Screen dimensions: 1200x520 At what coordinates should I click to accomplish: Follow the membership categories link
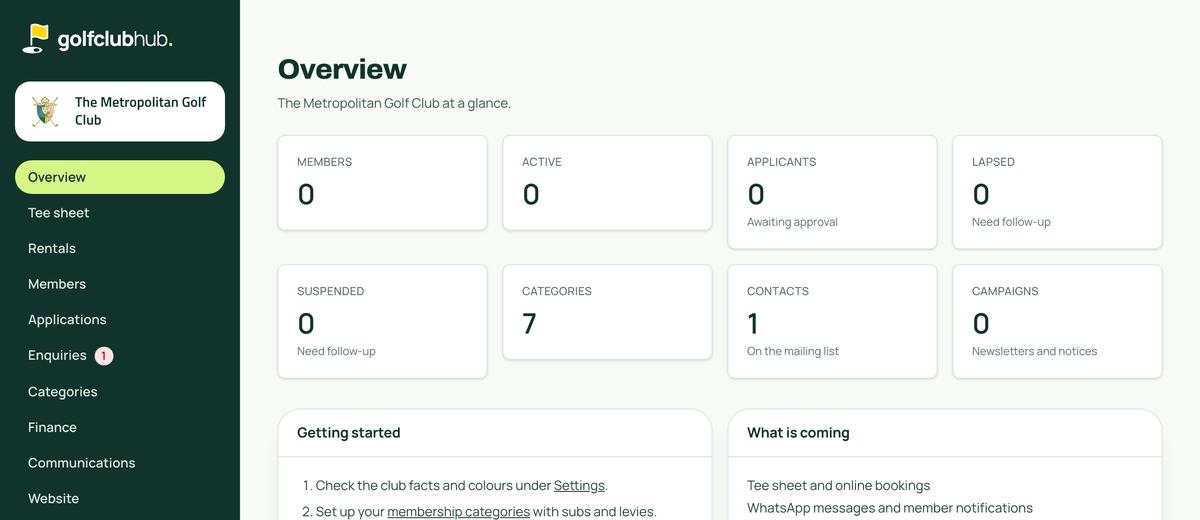(x=458, y=511)
